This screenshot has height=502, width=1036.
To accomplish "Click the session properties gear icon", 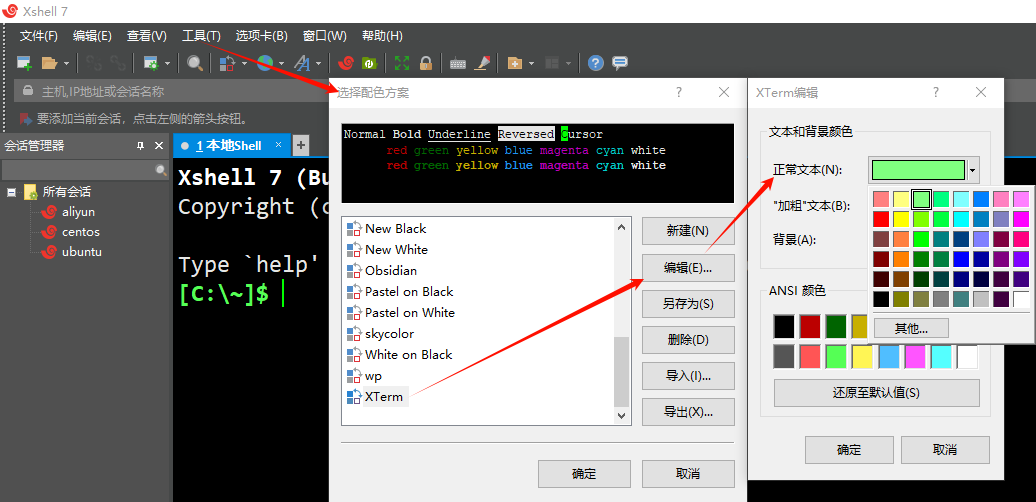I will point(151,63).
